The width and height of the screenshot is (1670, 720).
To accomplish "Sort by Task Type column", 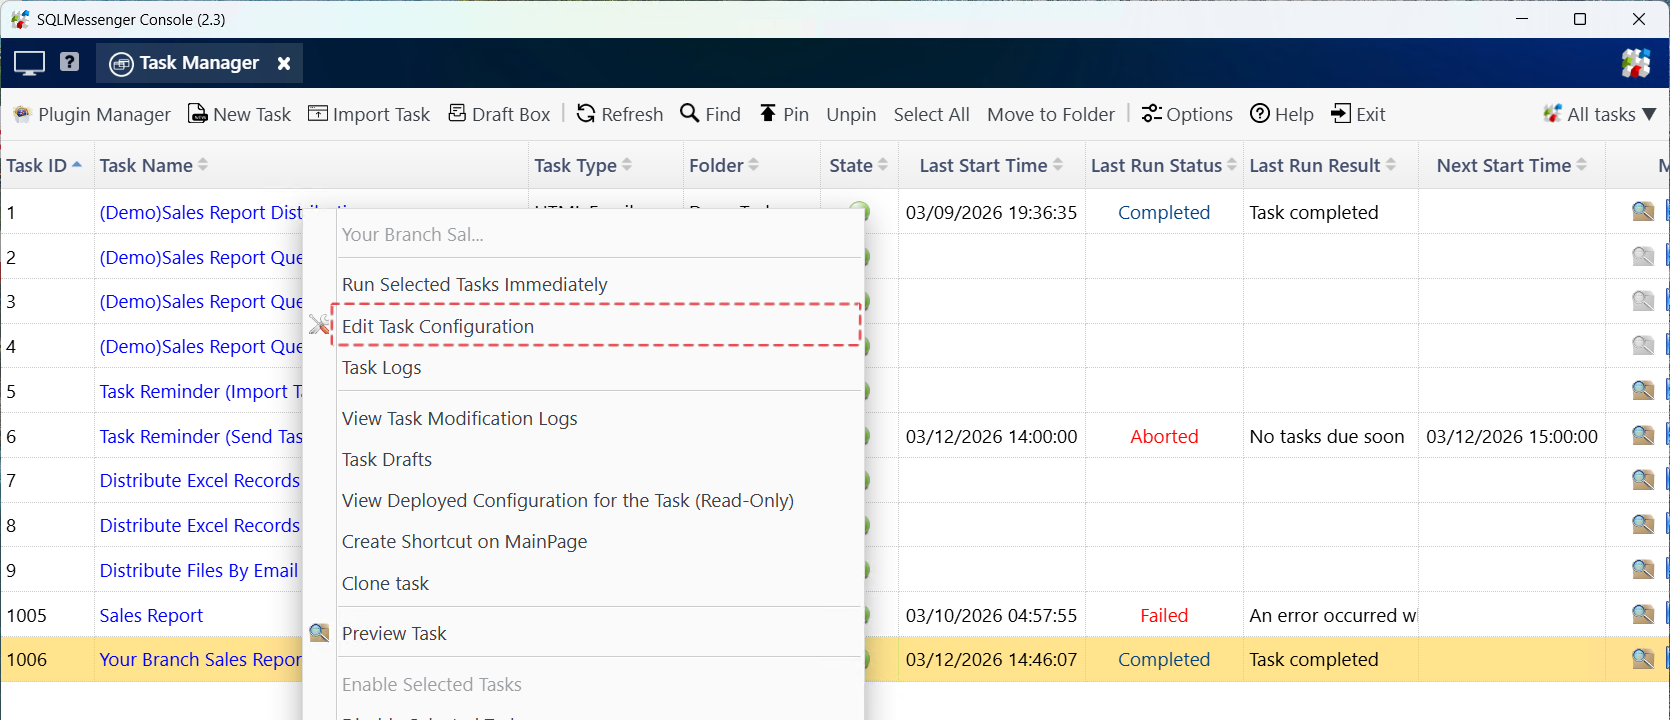I will (583, 165).
